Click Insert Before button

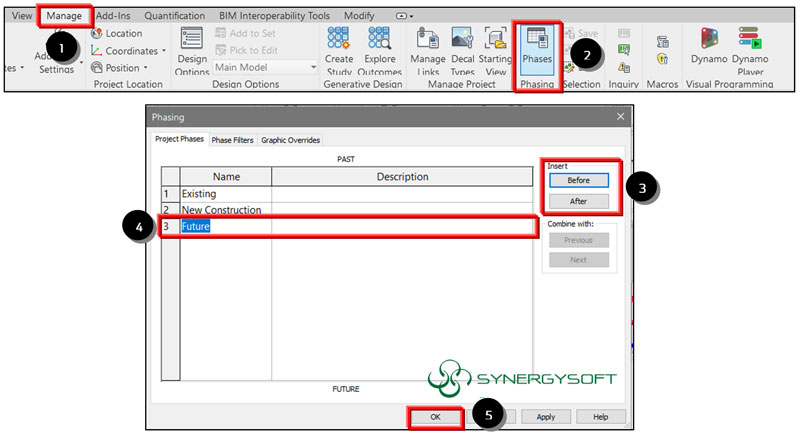pyautogui.click(x=579, y=180)
